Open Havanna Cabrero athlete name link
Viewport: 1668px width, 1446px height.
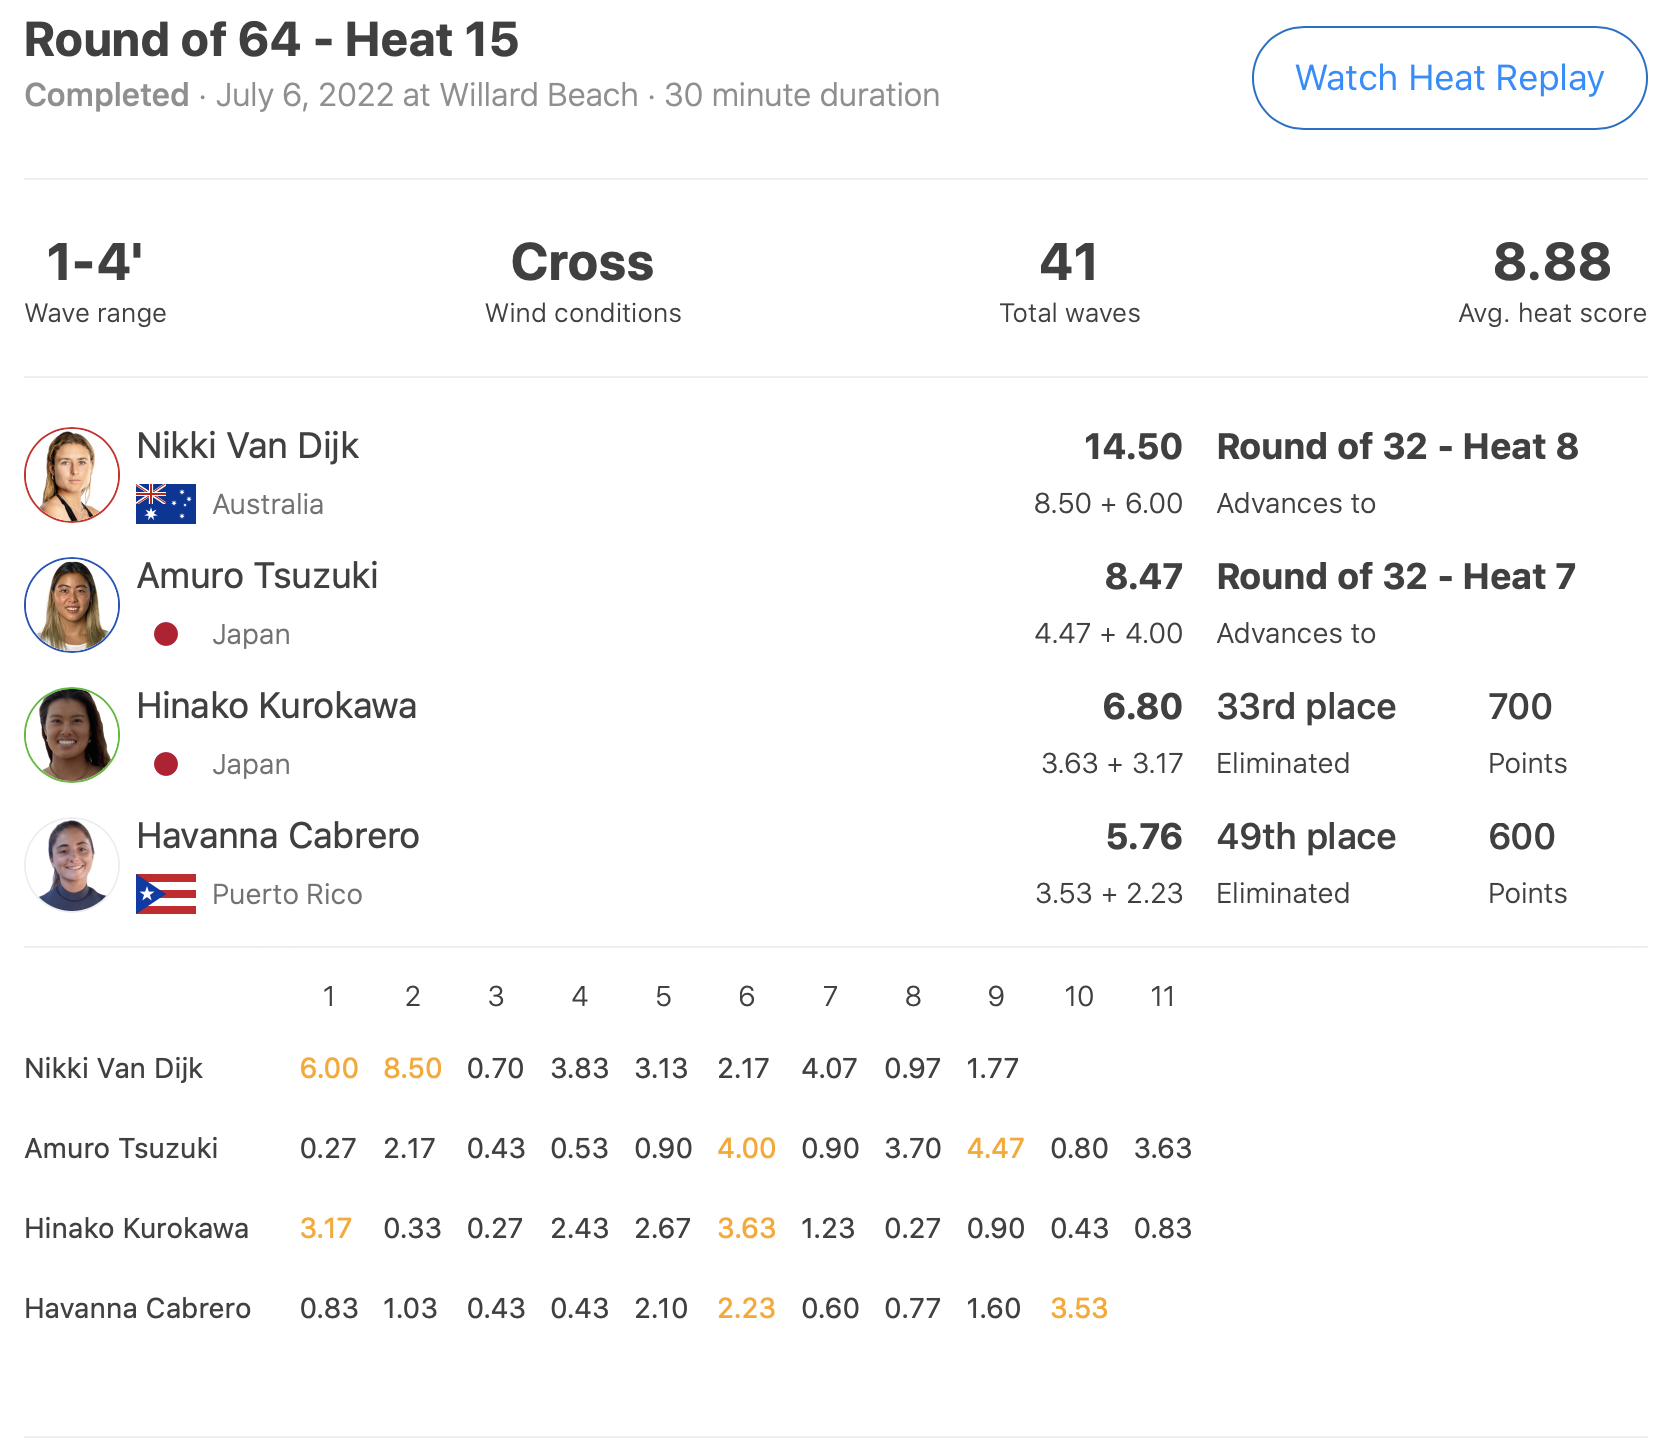coord(278,836)
